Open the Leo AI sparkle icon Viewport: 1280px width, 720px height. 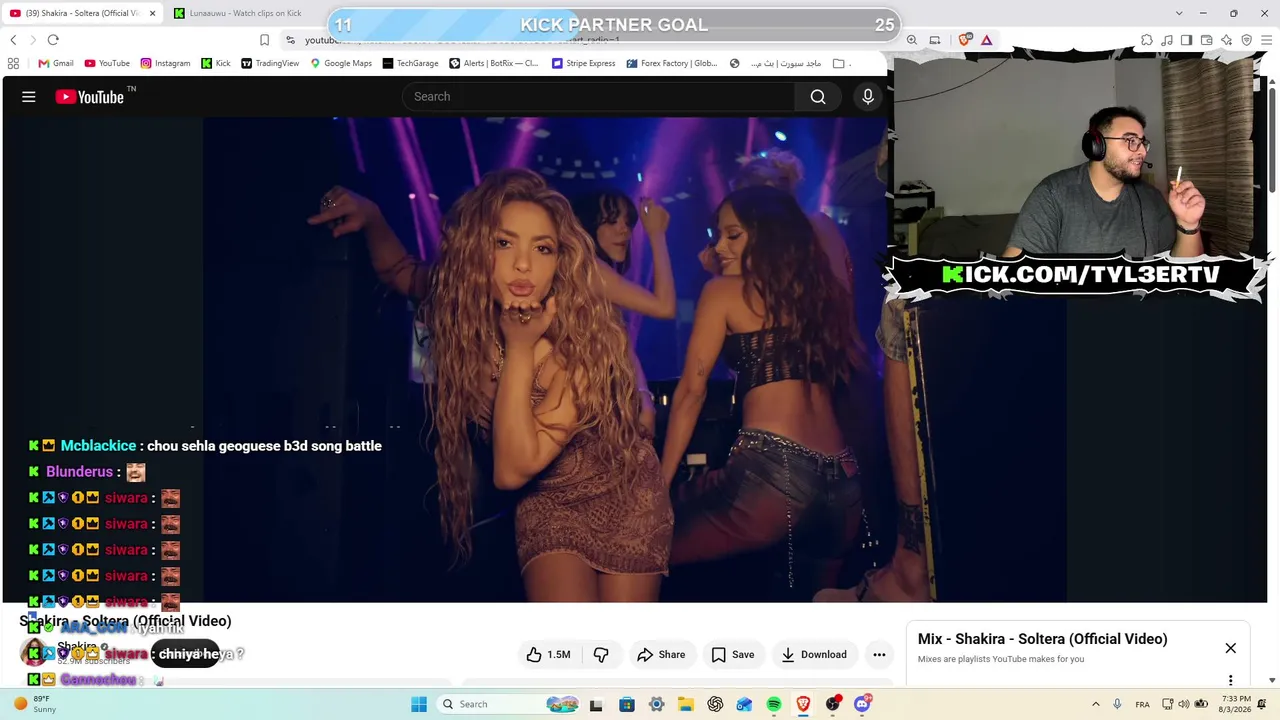(x=1227, y=40)
